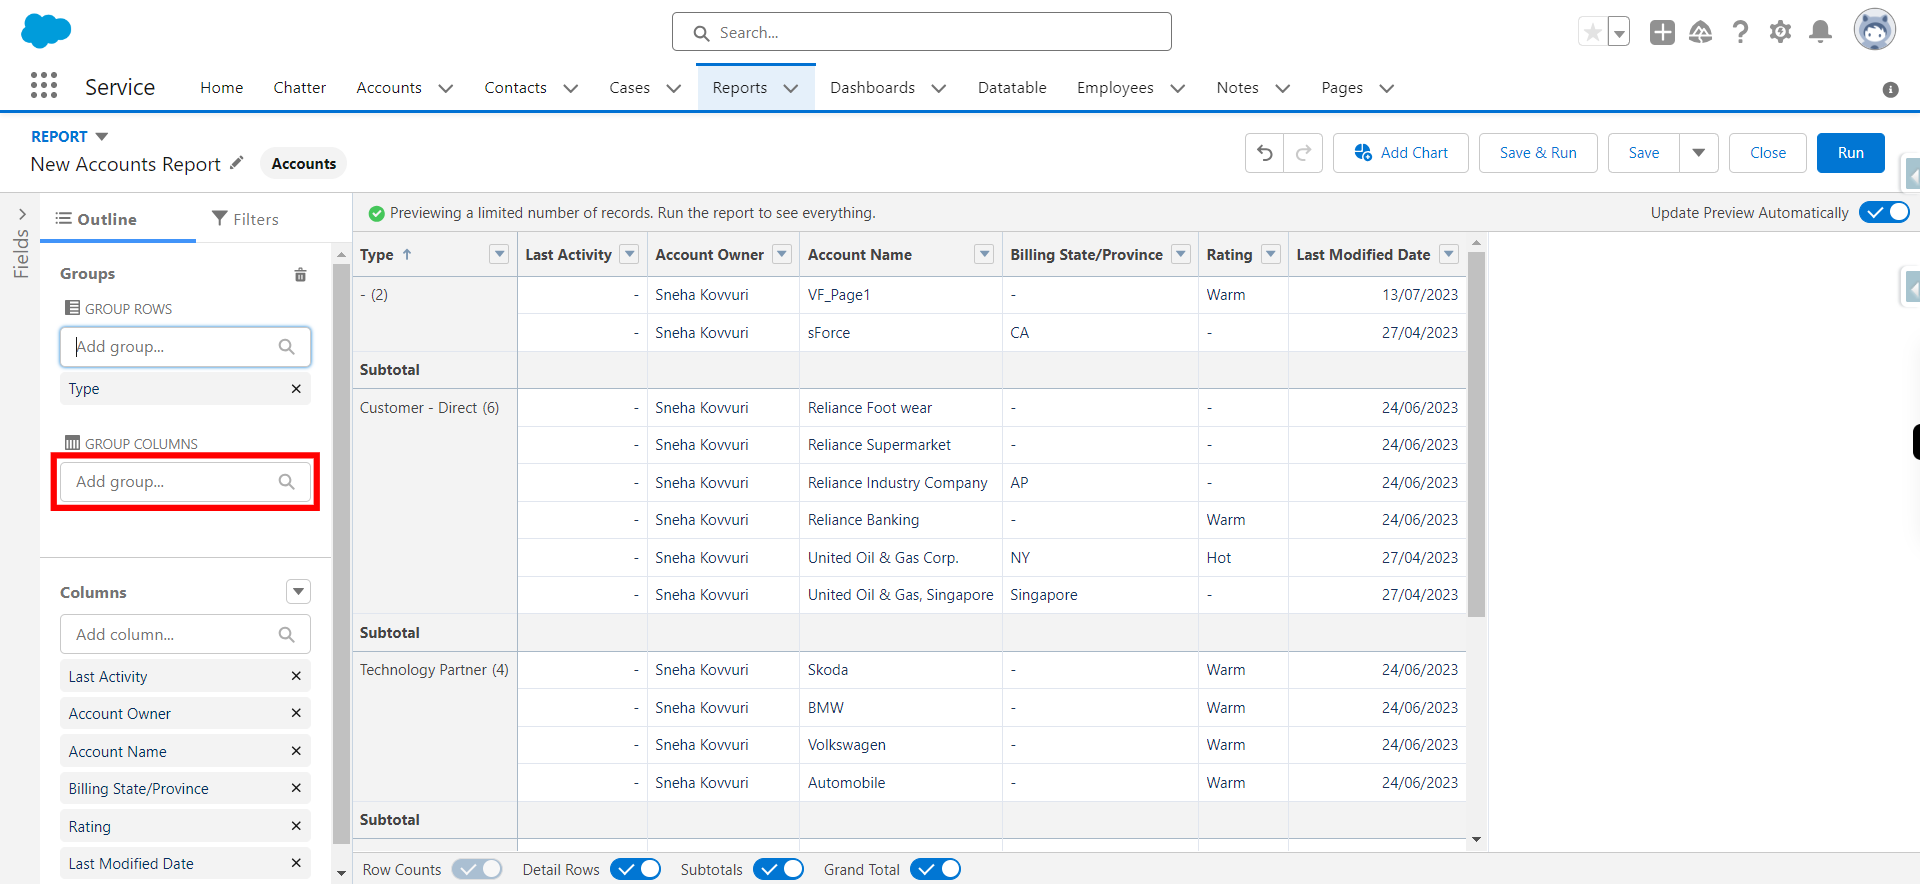Image resolution: width=1920 pixels, height=884 pixels.
Task: Edit report name with pencil icon
Action: (x=237, y=162)
